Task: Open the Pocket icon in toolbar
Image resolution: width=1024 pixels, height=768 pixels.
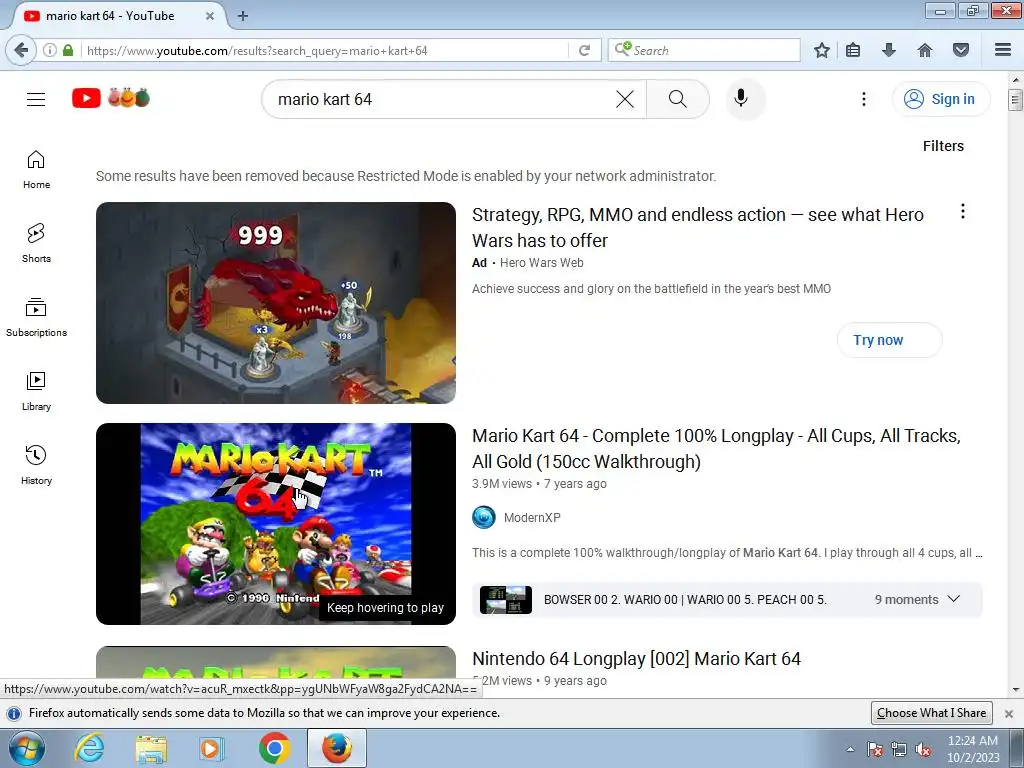Action: [x=961, y=50]
